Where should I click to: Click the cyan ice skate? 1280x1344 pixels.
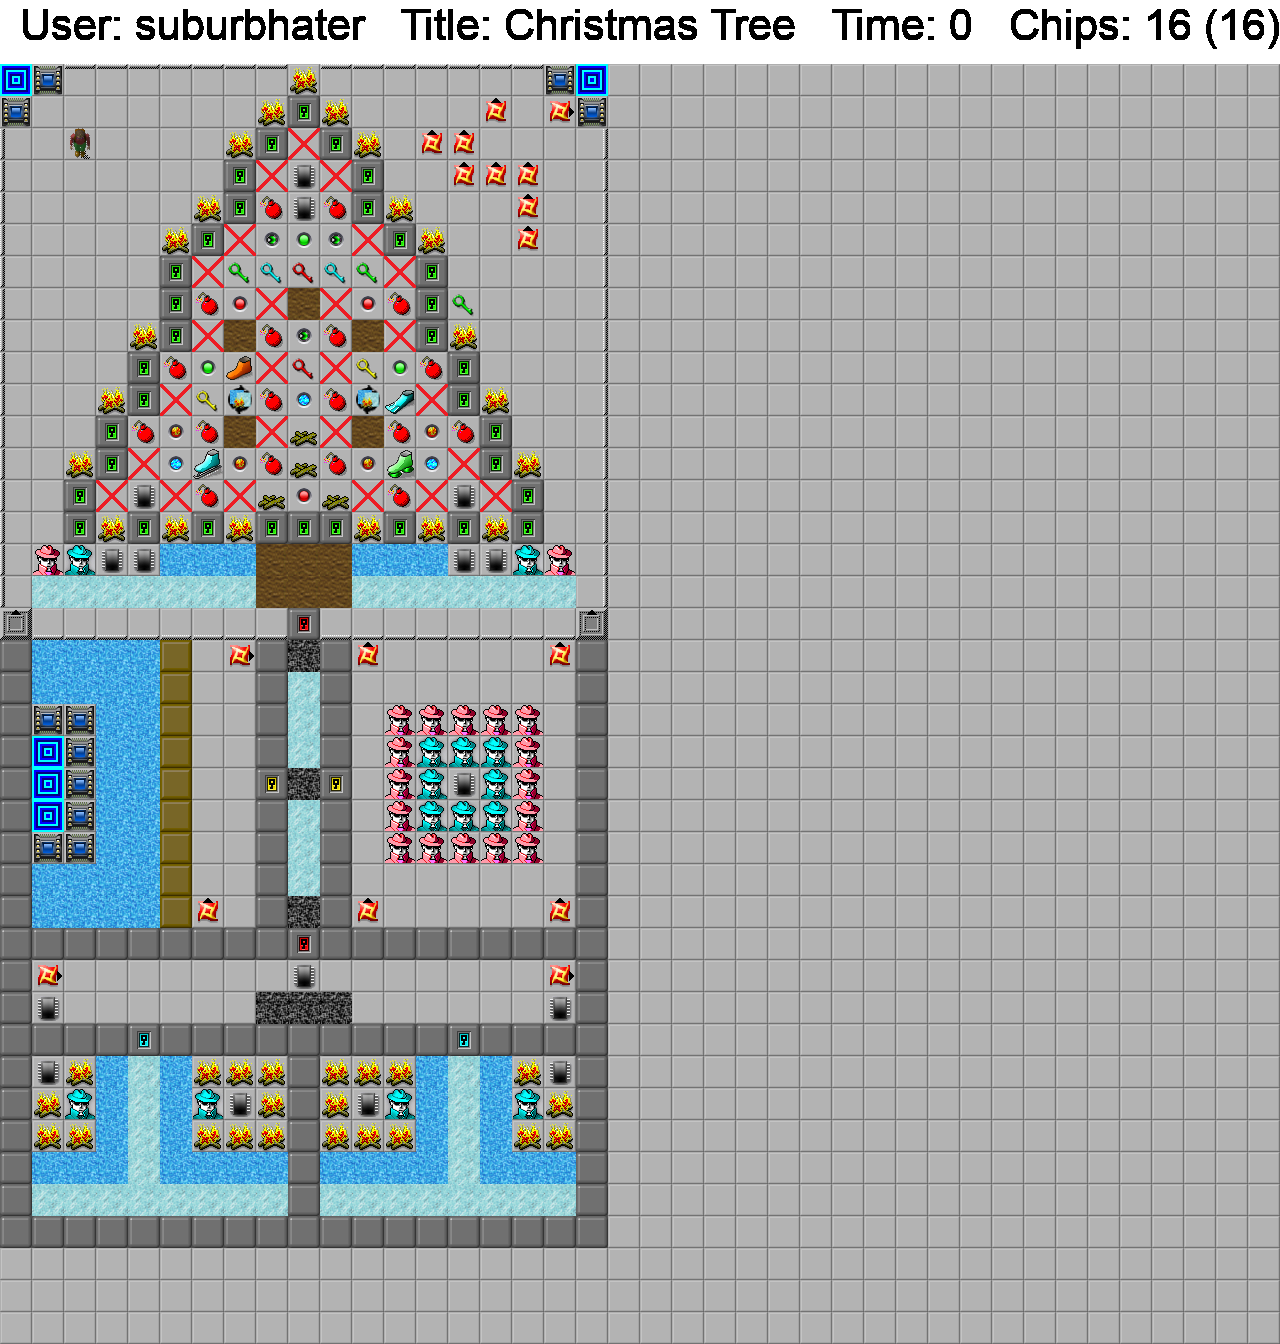[x=207, y=464]
